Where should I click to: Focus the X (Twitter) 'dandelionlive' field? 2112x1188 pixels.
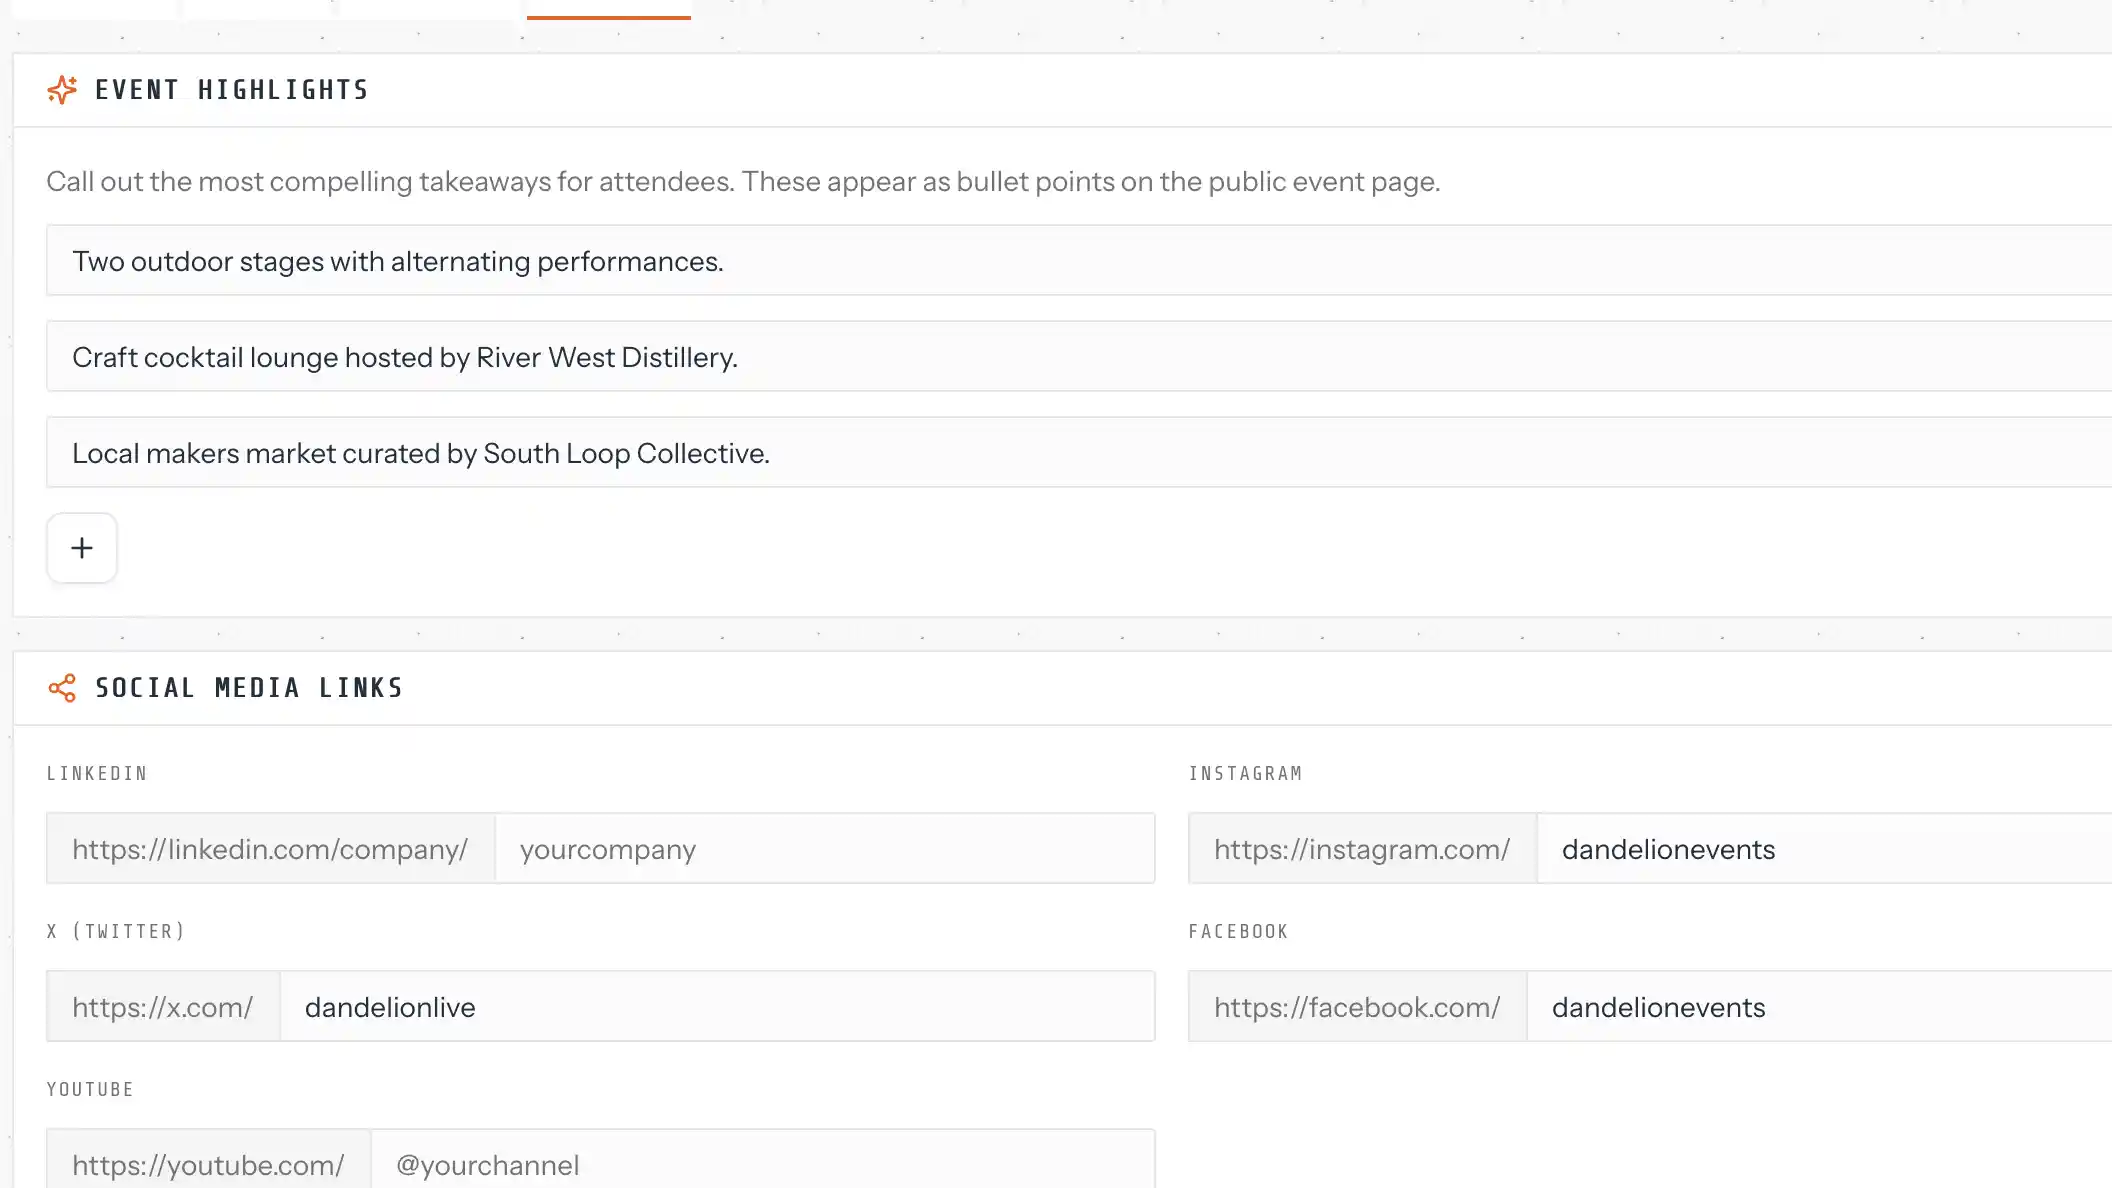pyautogui.click(x=716, y=1007)
